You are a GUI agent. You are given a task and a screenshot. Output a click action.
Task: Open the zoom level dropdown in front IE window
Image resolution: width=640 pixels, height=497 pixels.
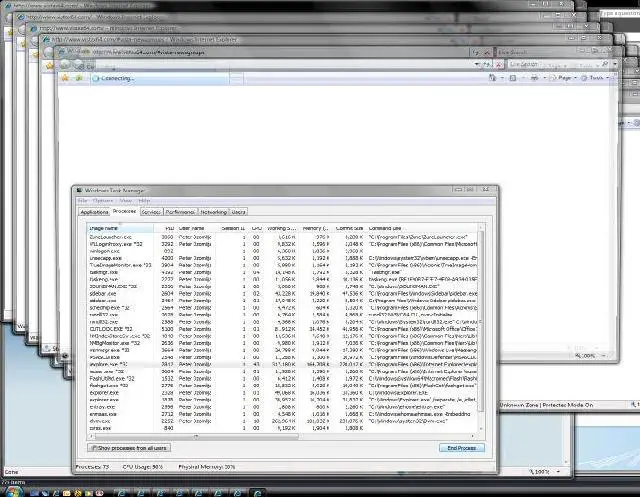(604, 356)
